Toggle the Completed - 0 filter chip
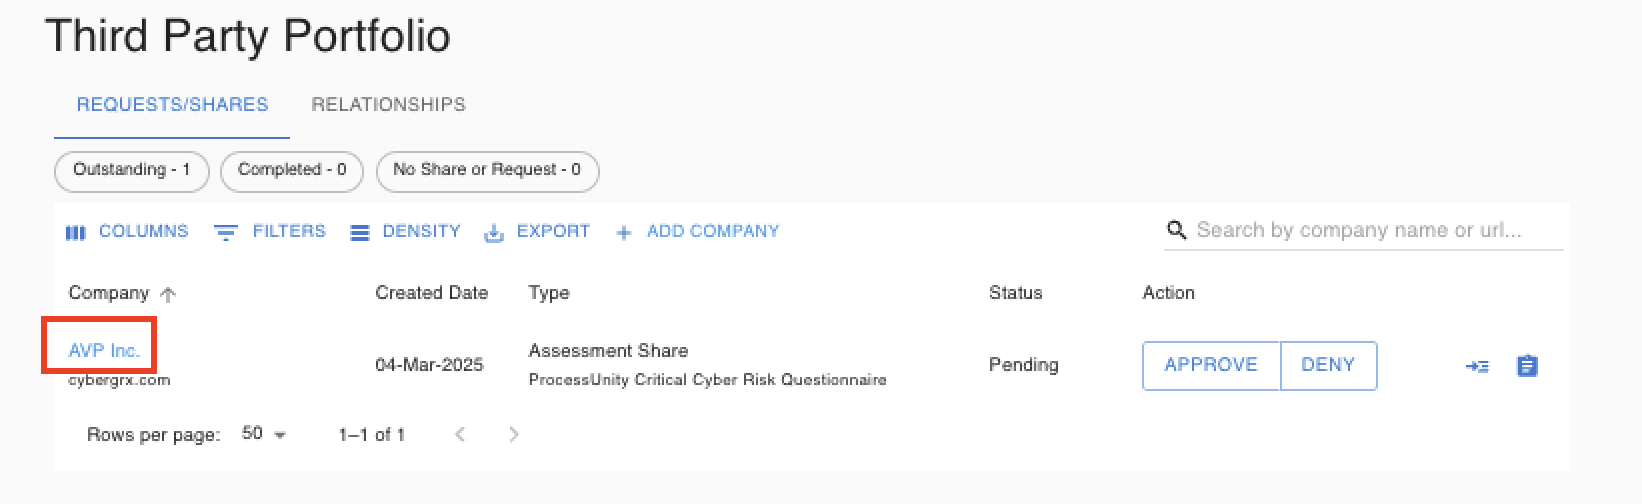This screenshot has height=504, width=1642. click(x=292, y=170)
